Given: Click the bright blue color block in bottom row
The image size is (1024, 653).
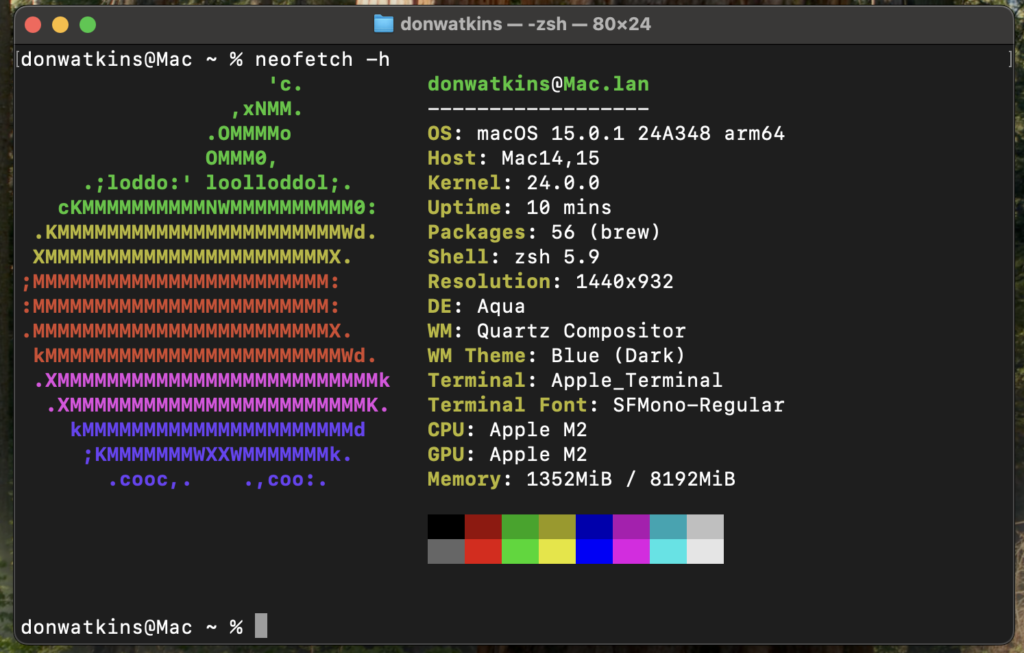Looking at the screenshot, I should (594, 551).
